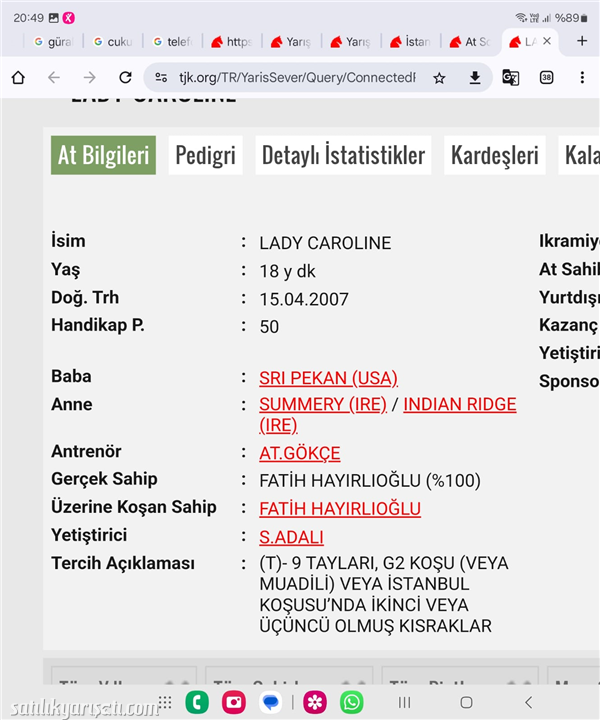Open the pink Gallery flower app
Viewport: 600px width, 720px height.
(315, 702)
